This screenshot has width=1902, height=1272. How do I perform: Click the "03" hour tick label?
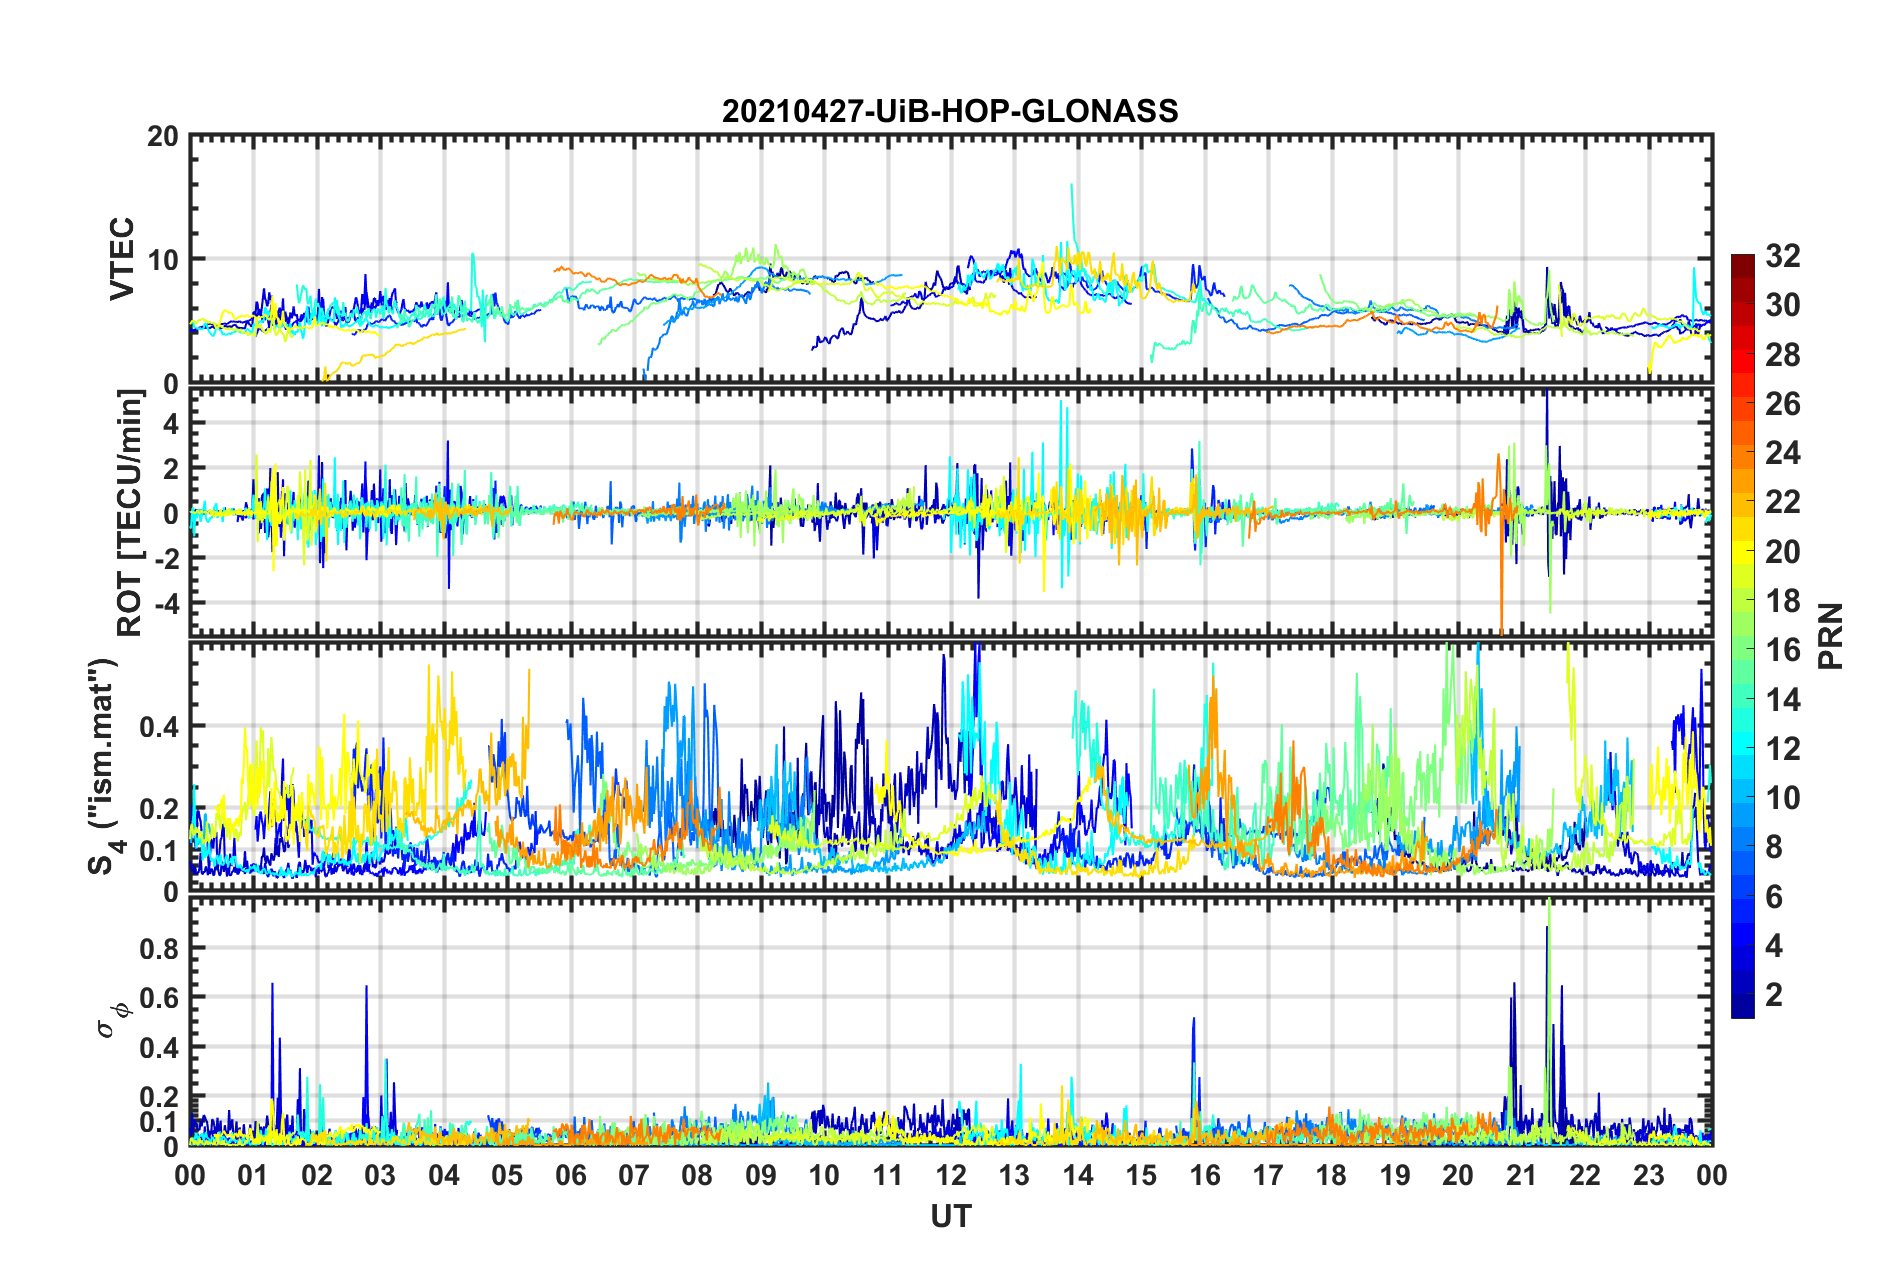point(380,1175)
